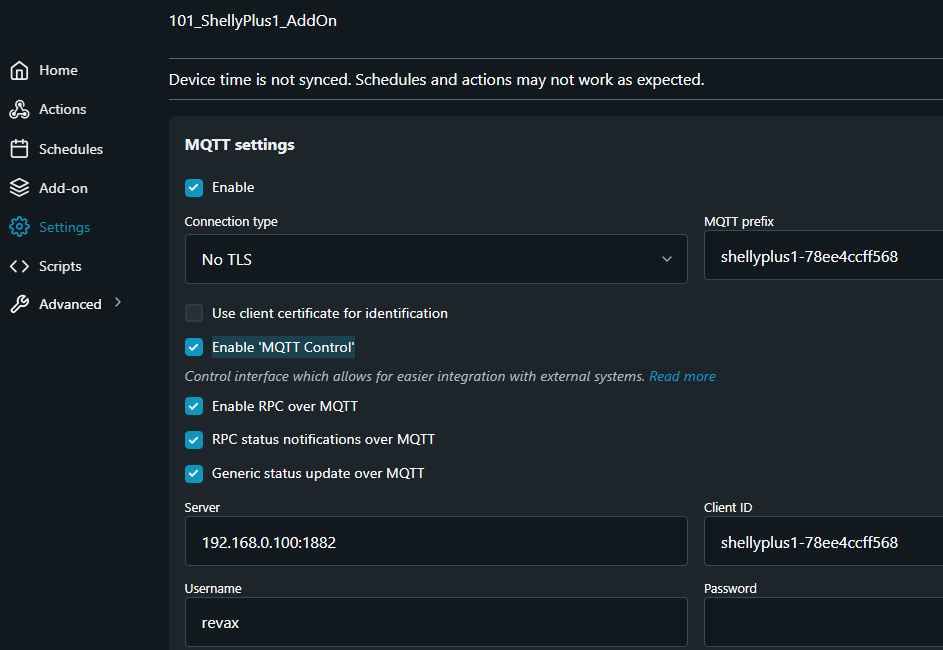Click the Schedules calendar icon
Image resolution: width=943 pixels, height=650 pixels.
(x=19, y=149)
